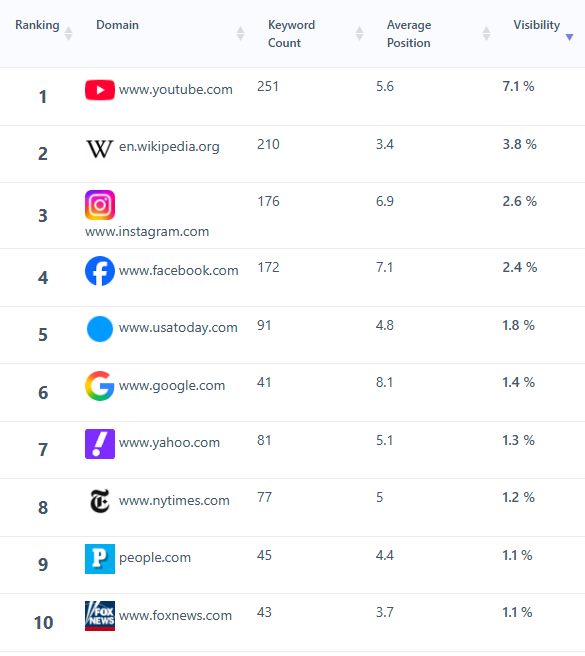Open the www.youtube.com domain link
The image size is (585, 656).
[175, 90]
